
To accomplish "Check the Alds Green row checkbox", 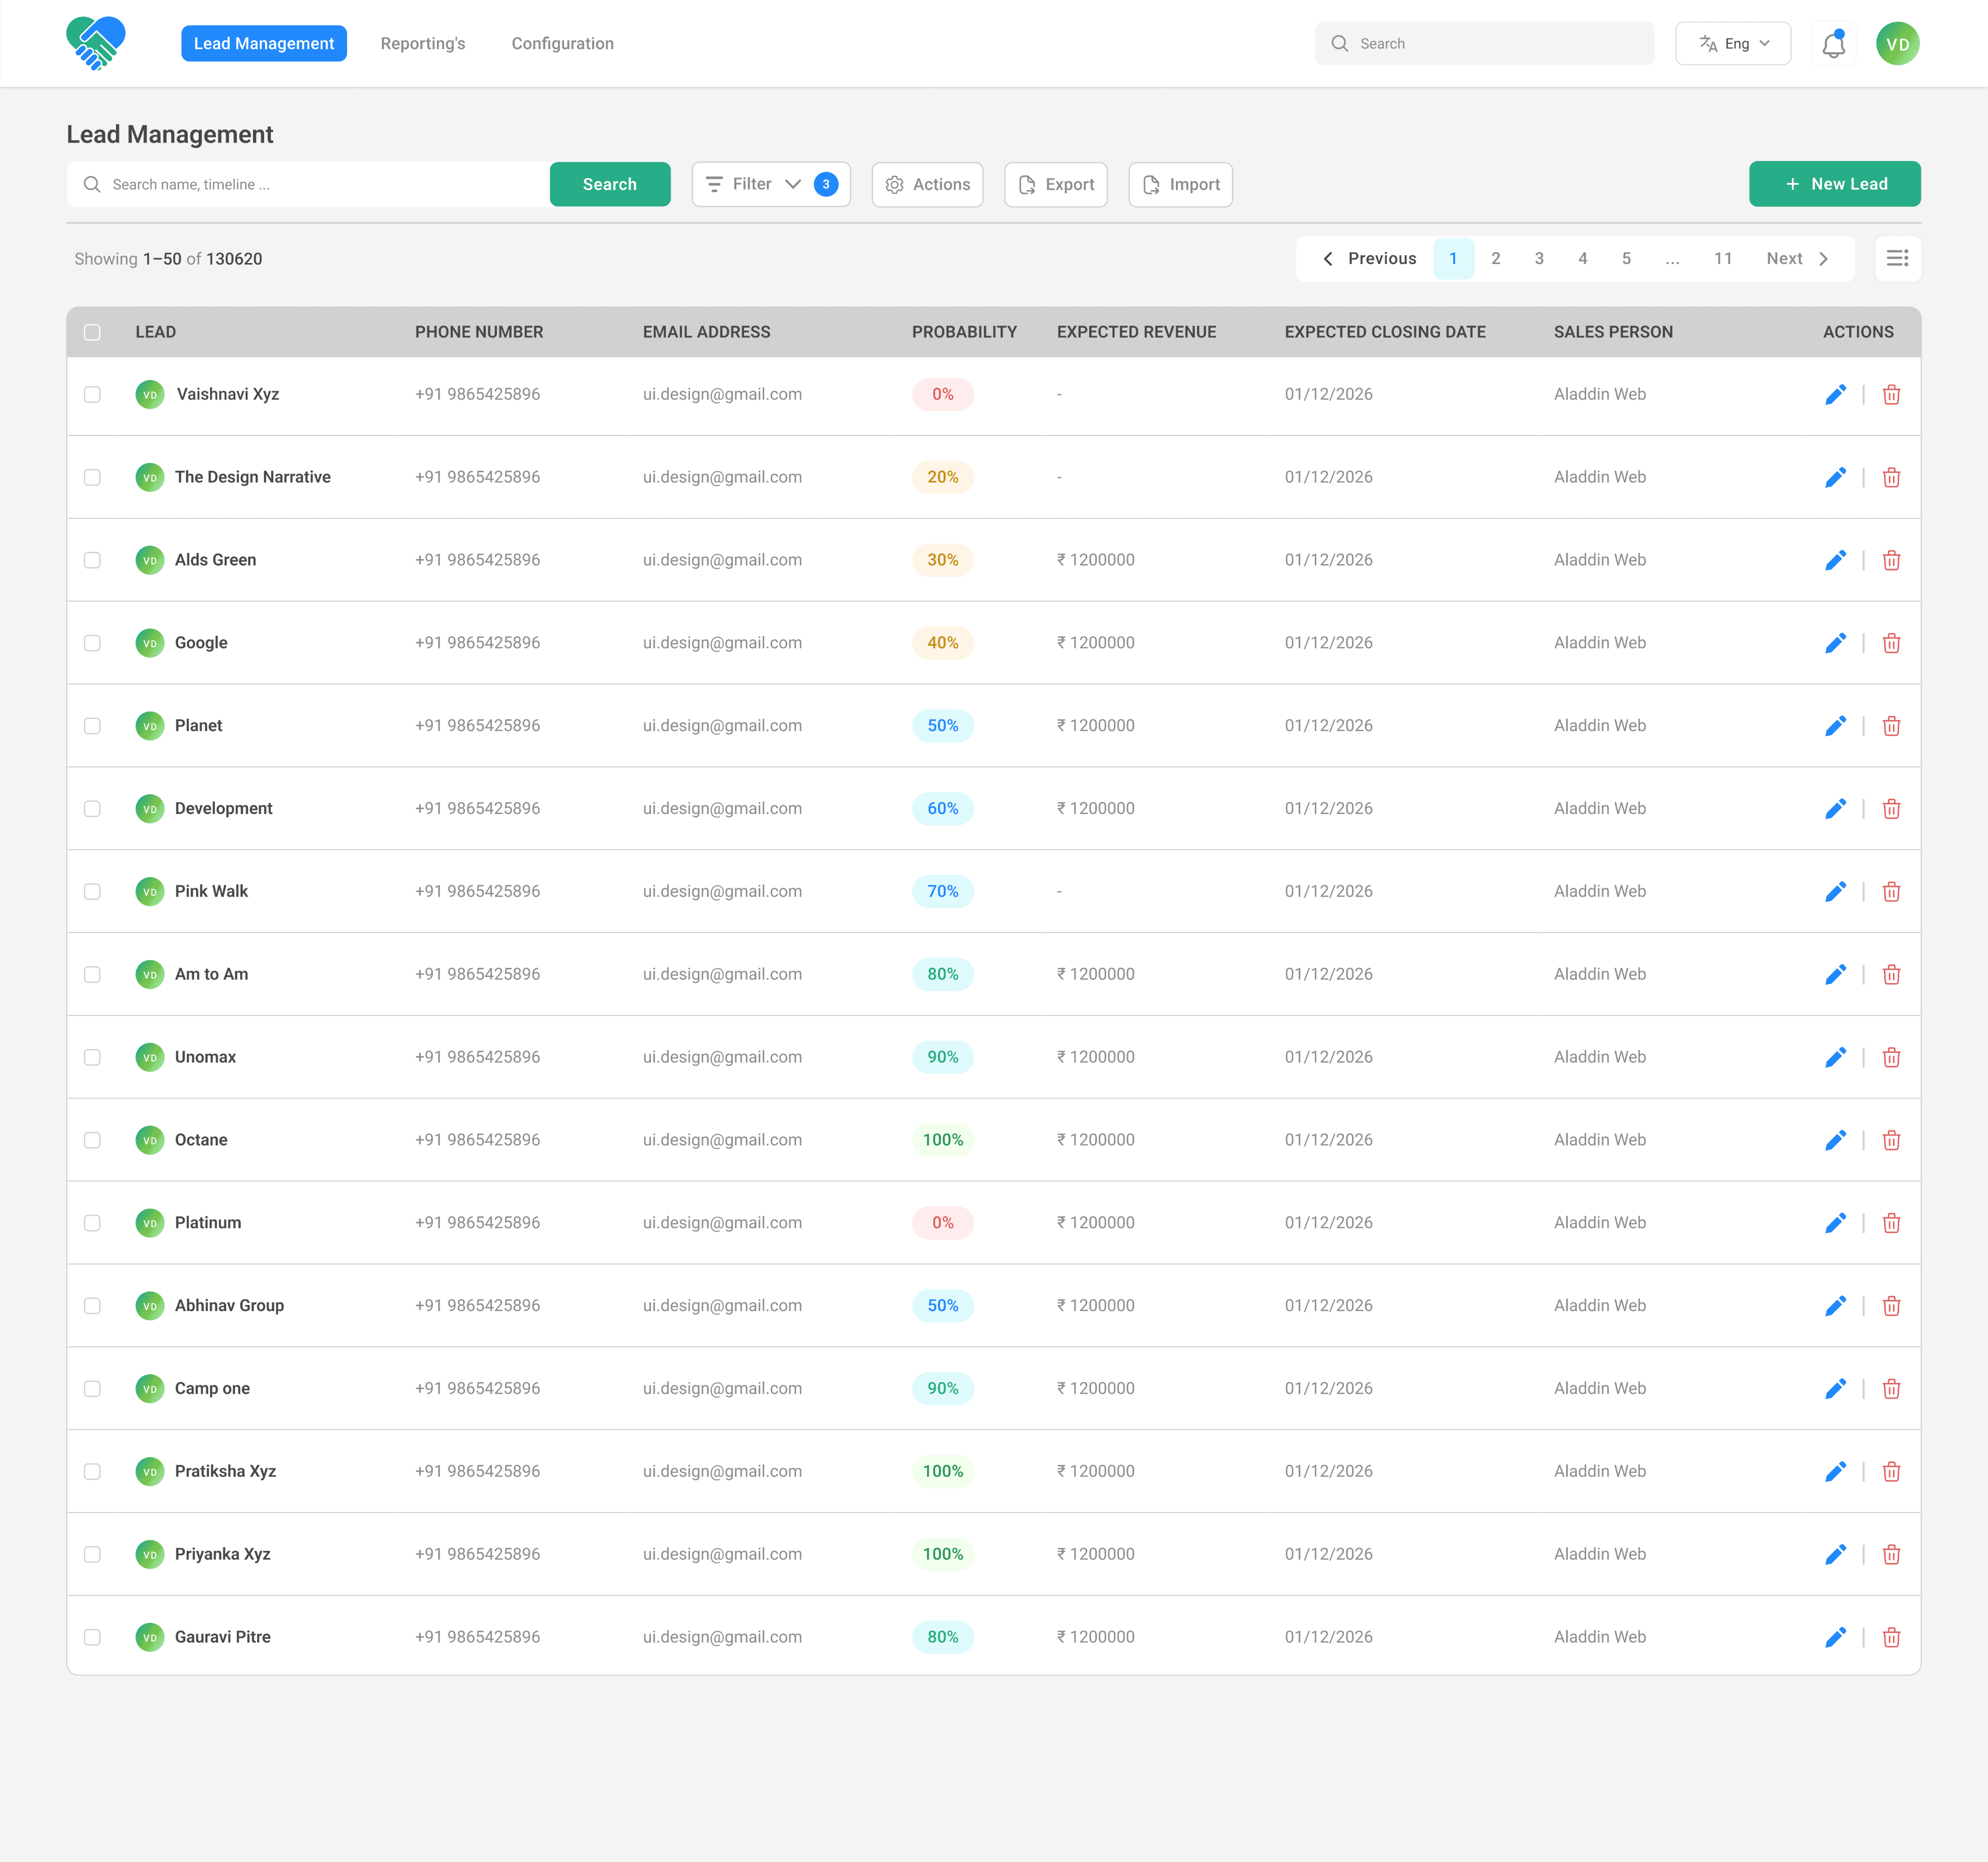I will 92,560.
